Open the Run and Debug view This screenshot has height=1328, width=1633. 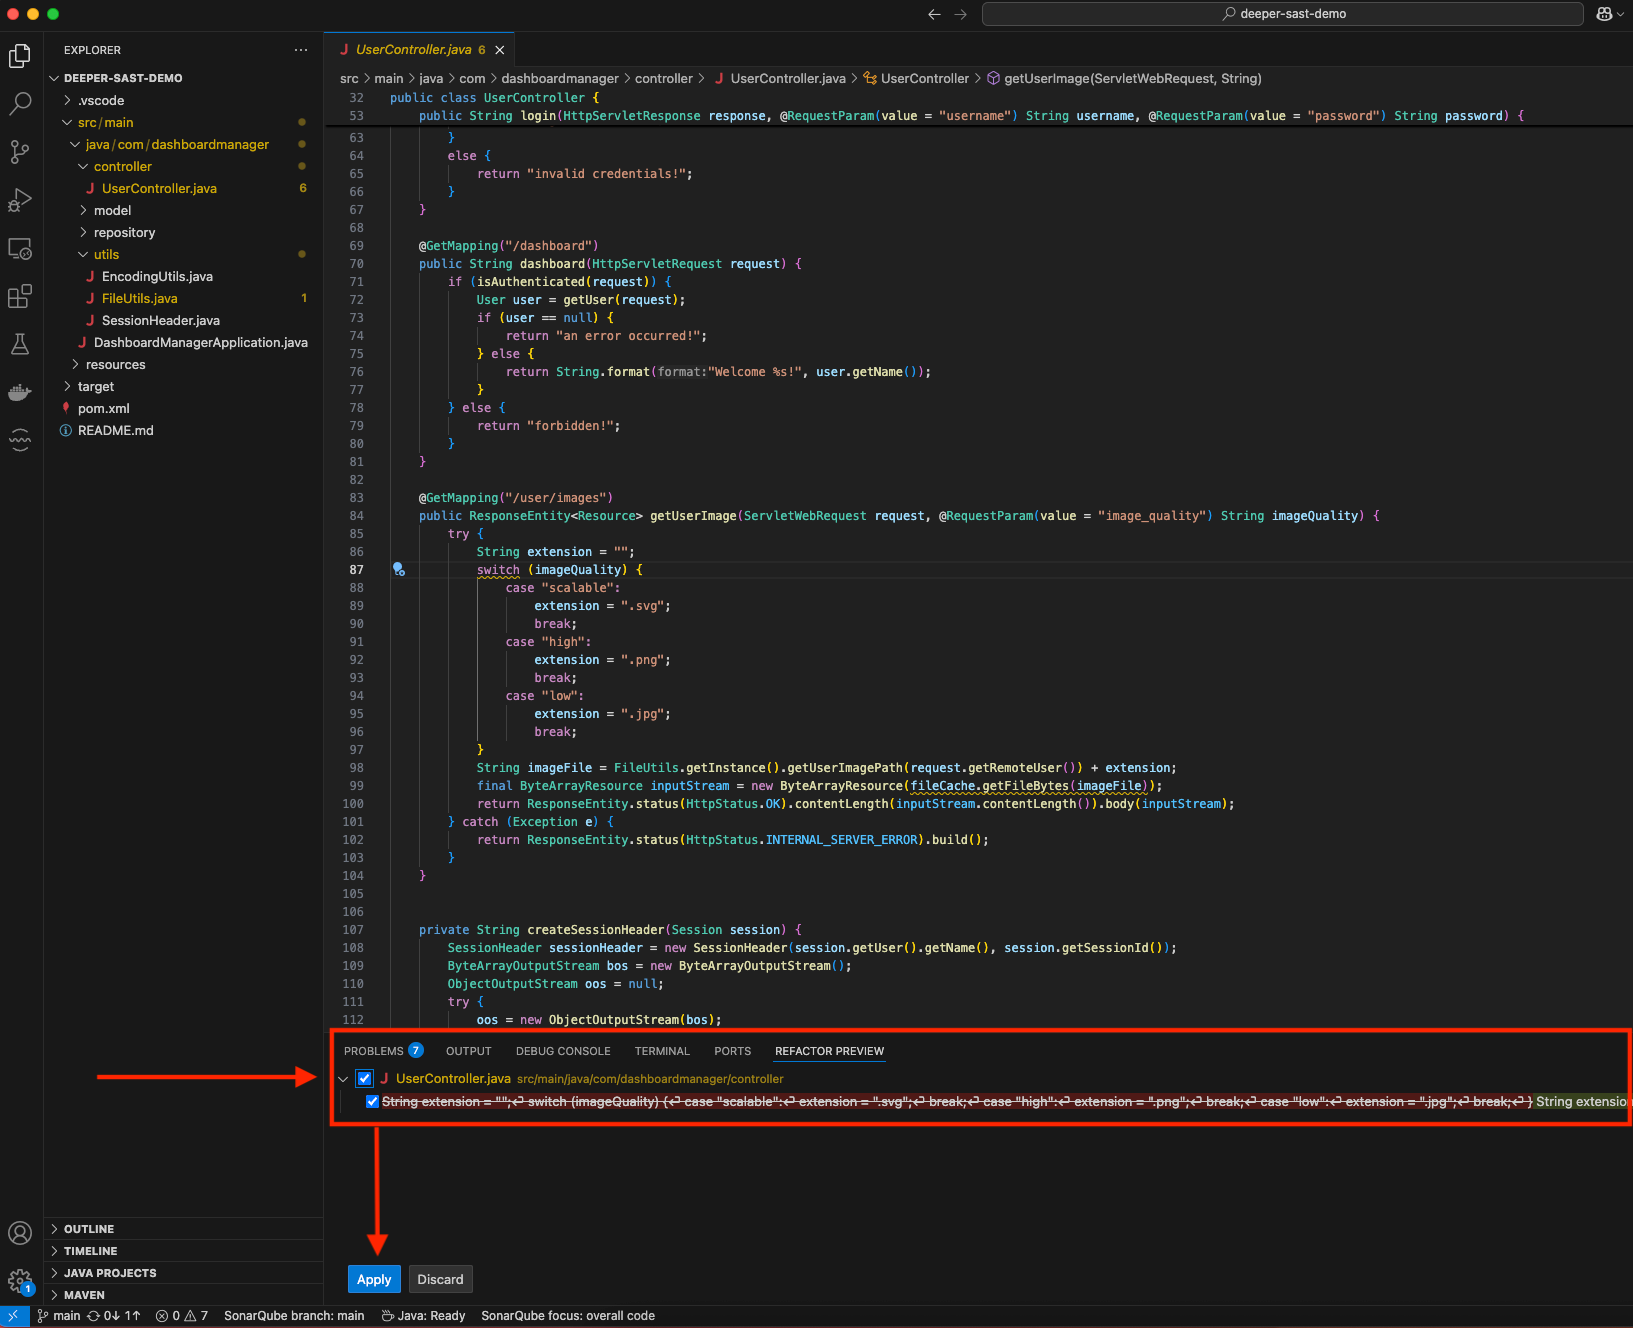point(20,200)
